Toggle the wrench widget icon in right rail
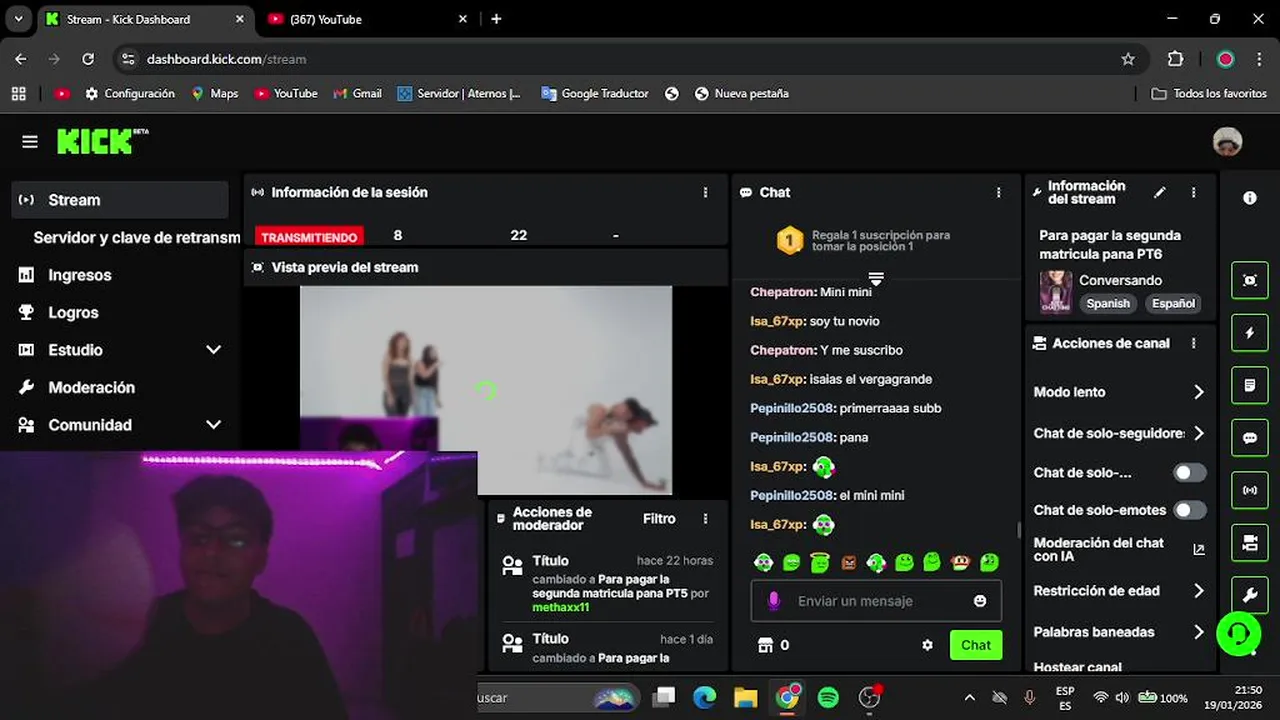The width and height of the screenshot is (1280, 720). [x=1250, y=596]
